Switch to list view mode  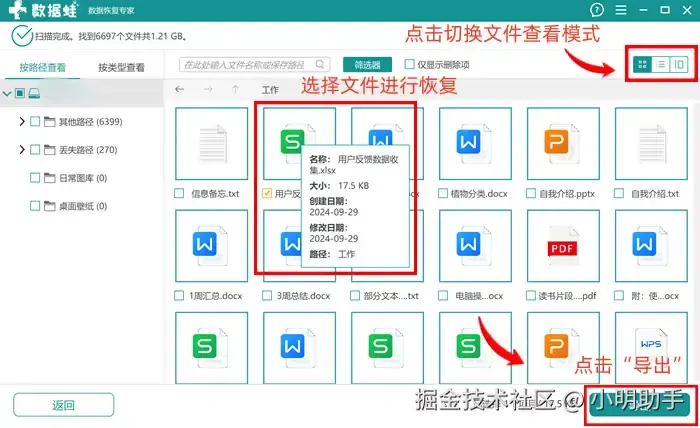click(x=661, y=65)
